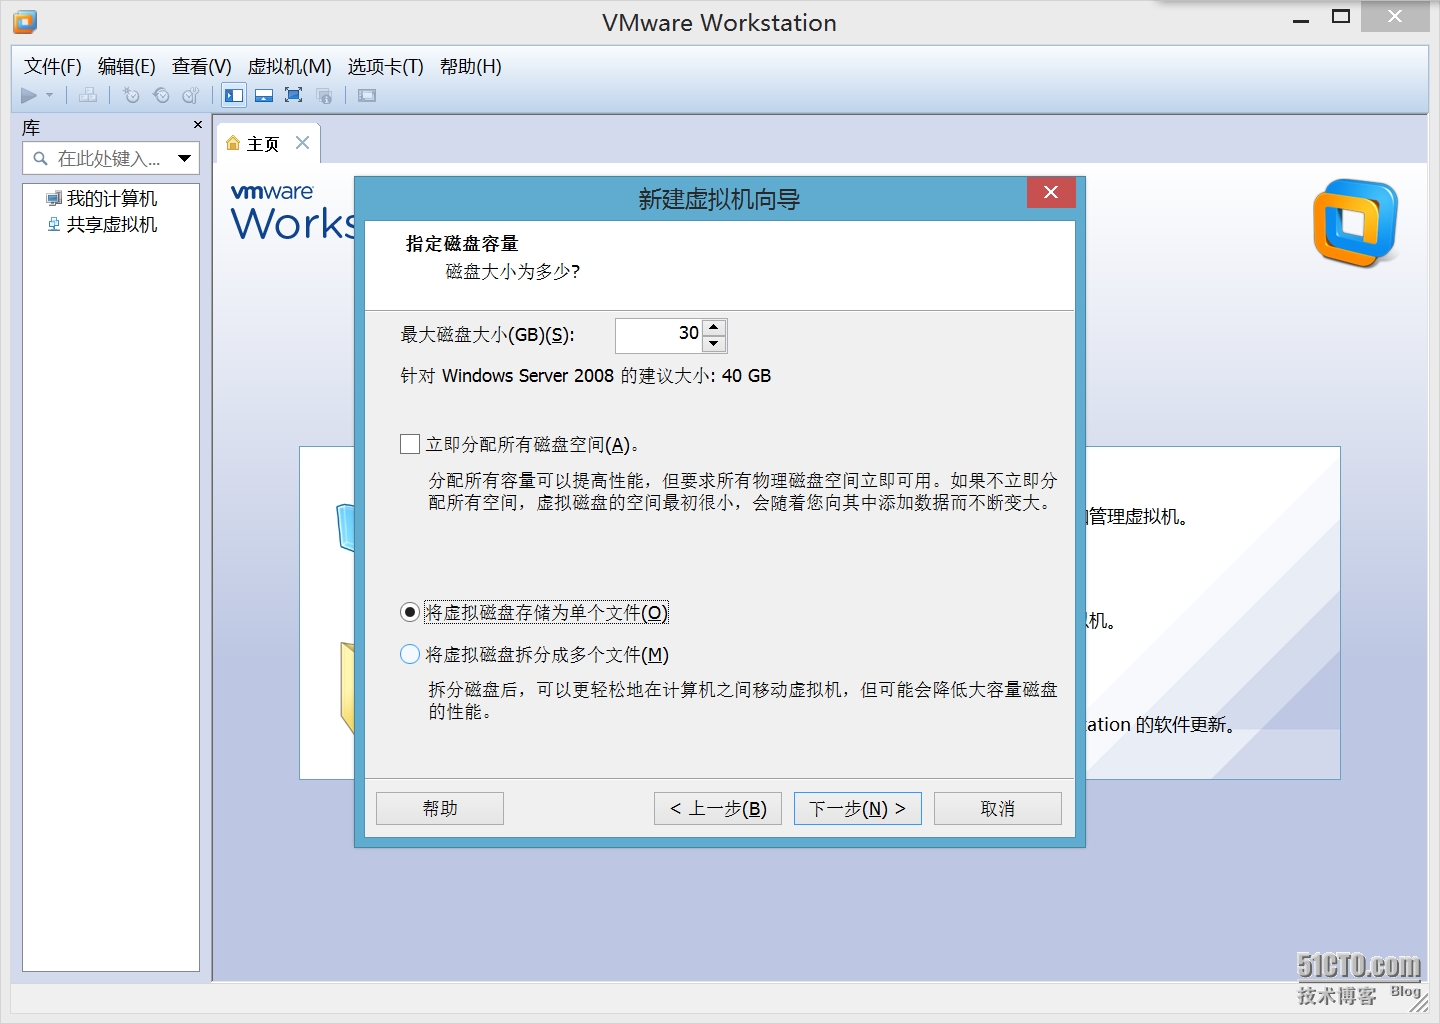Click the take snapshot toolbar icon

click(131, 95)
